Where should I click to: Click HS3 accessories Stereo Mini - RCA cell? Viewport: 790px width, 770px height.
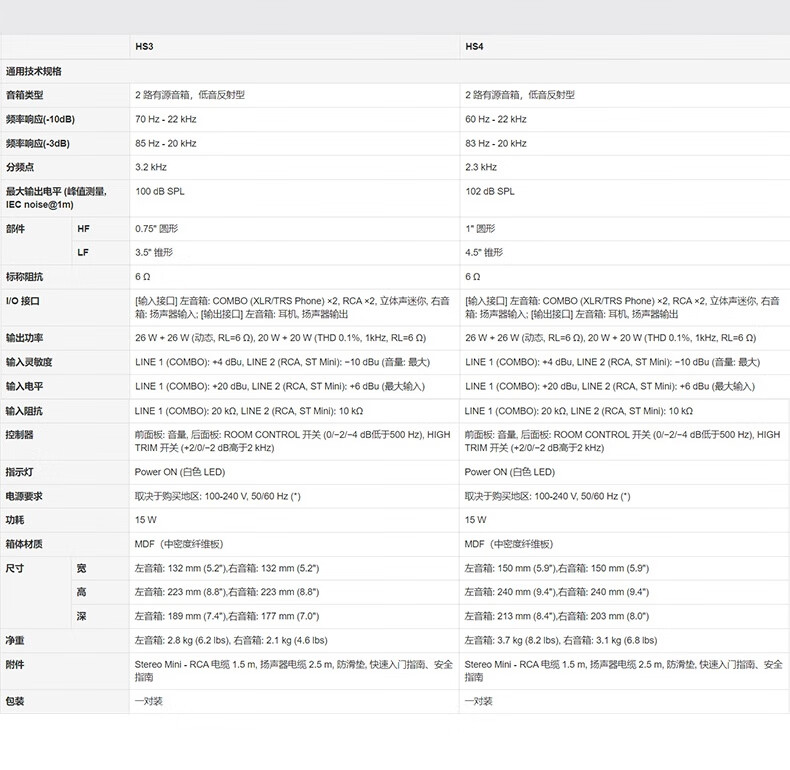pyautogui.click(x=294, y=671)
